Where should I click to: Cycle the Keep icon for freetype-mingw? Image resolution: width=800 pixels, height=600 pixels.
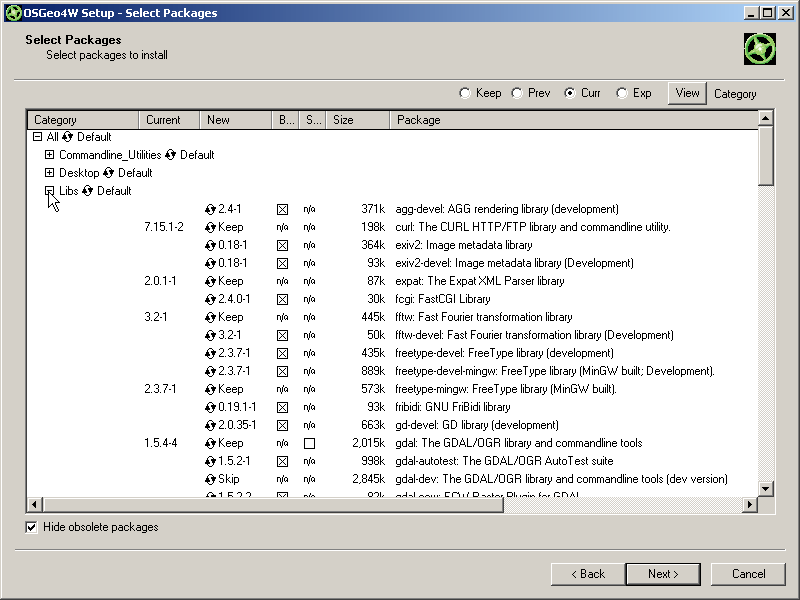pyautogui.click(x=210, y=389)
